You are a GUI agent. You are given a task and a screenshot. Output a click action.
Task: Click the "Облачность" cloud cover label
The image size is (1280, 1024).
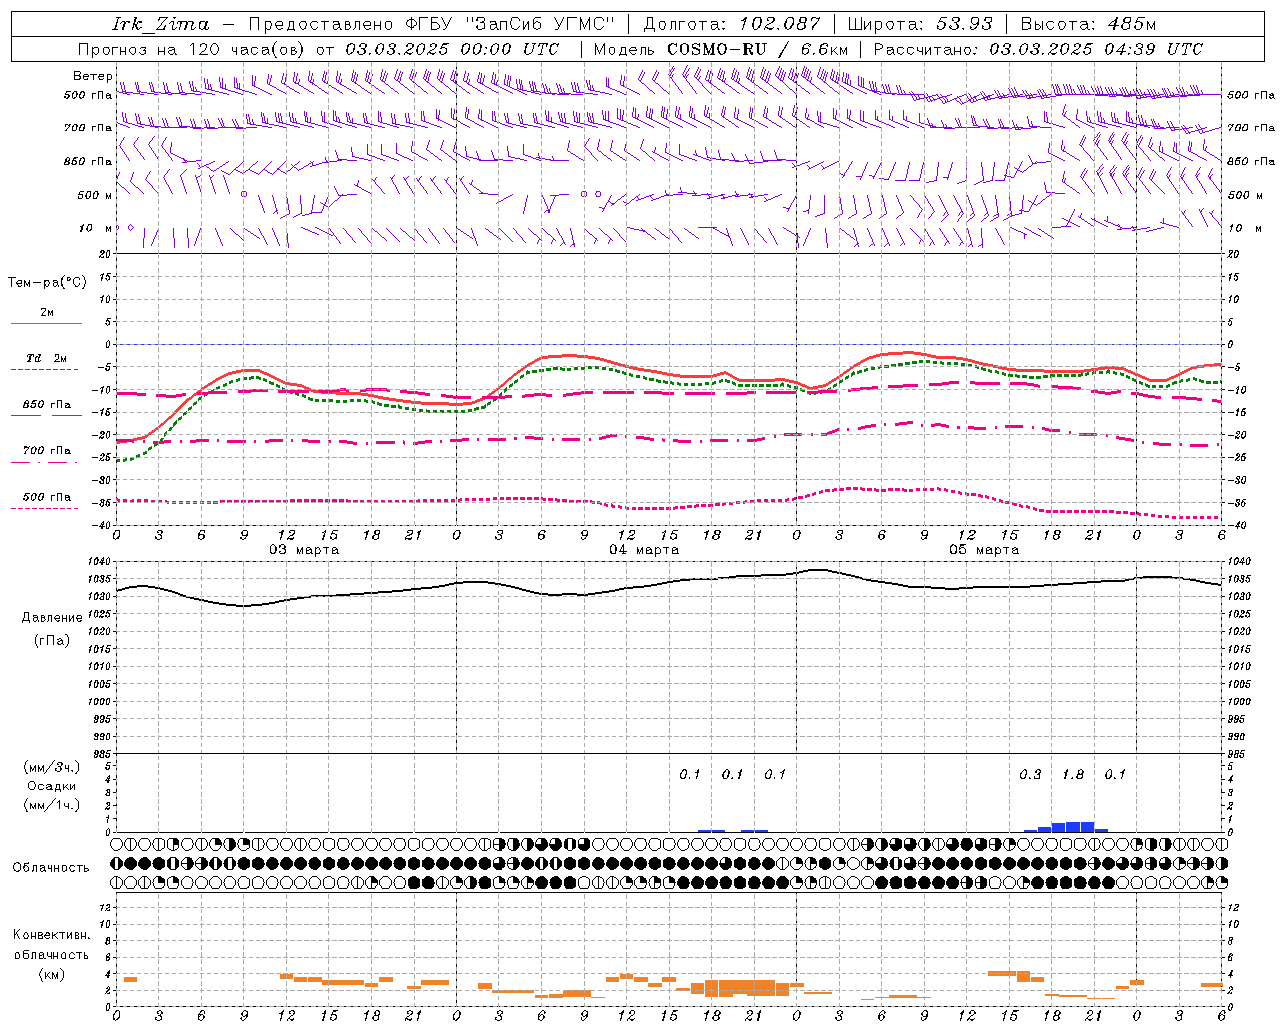pos(51,867)
